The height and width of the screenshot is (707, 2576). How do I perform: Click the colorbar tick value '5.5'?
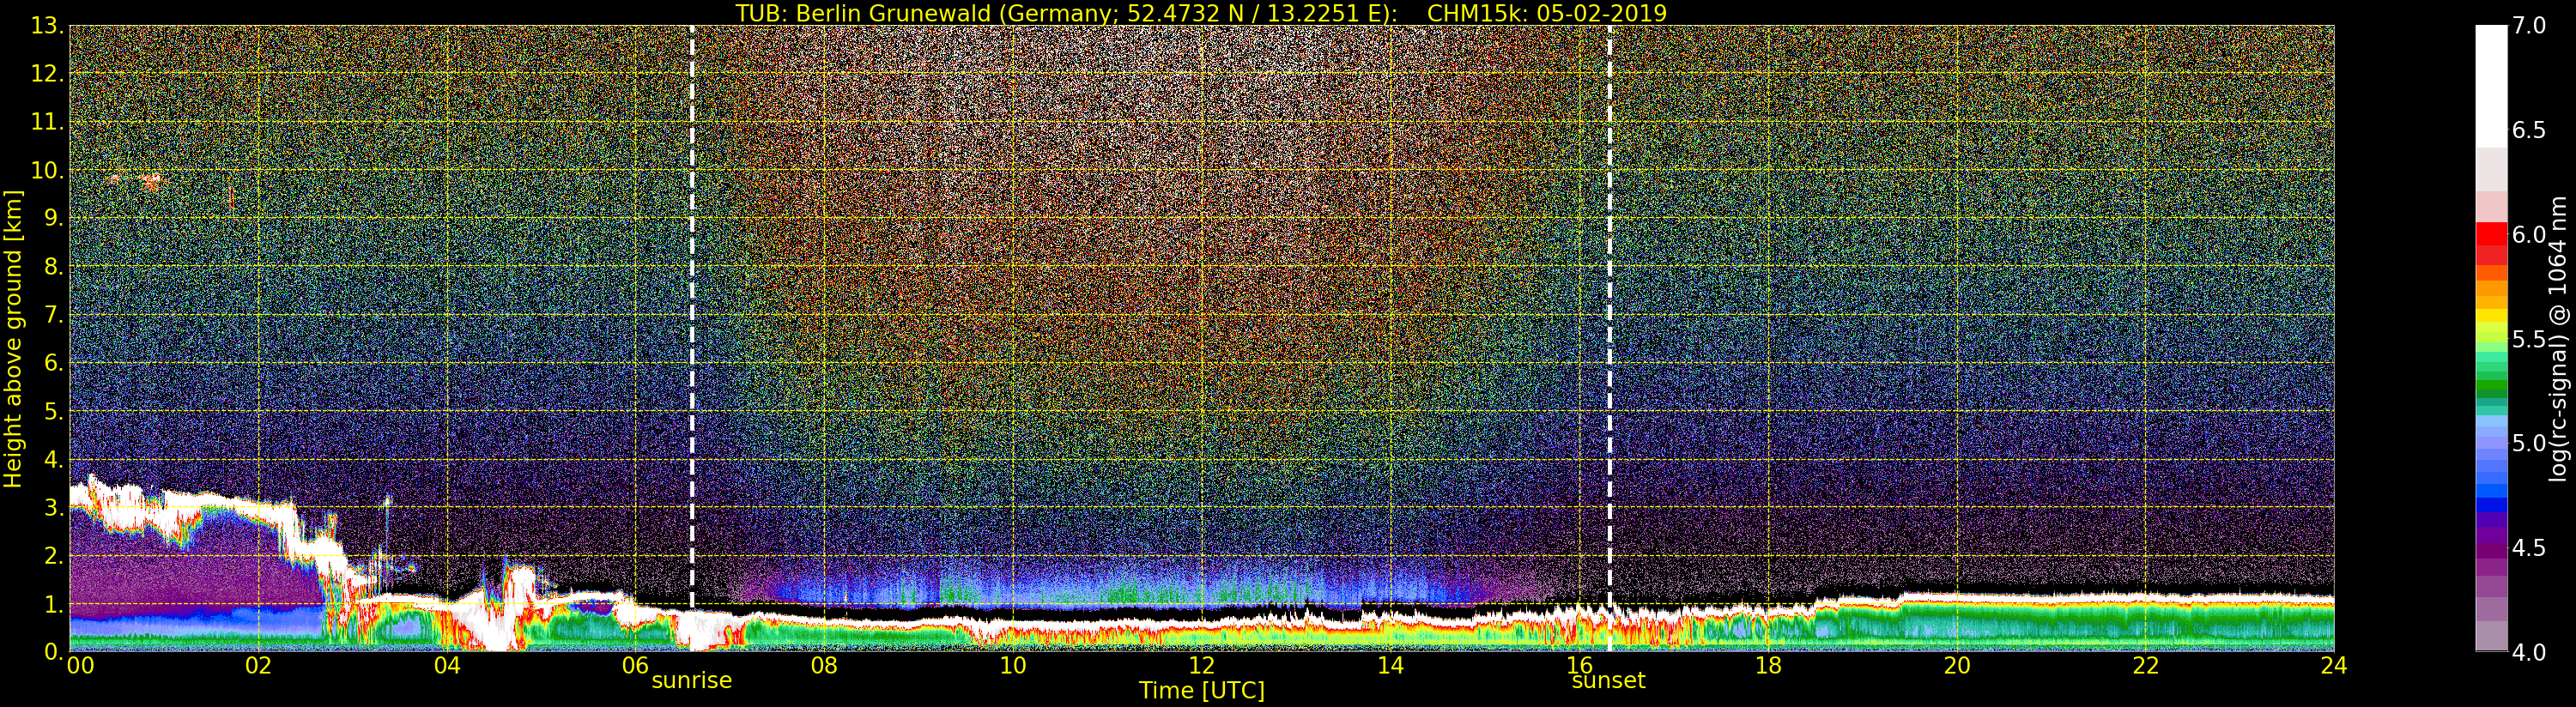click(x=2529, y=339)
